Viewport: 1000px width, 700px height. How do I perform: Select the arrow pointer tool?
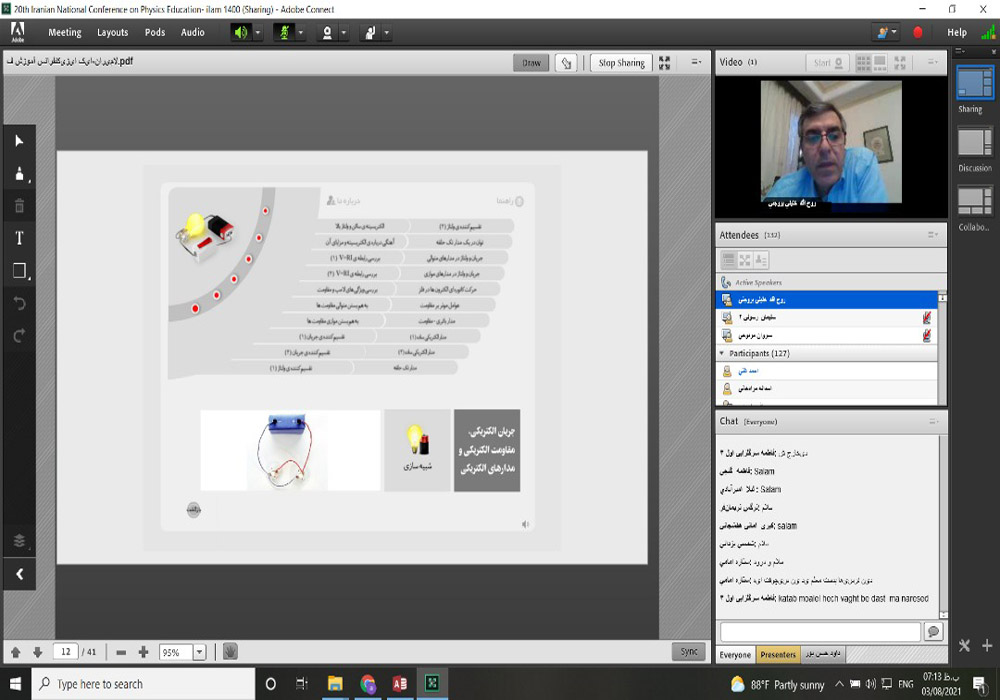[x=19, y=141]
